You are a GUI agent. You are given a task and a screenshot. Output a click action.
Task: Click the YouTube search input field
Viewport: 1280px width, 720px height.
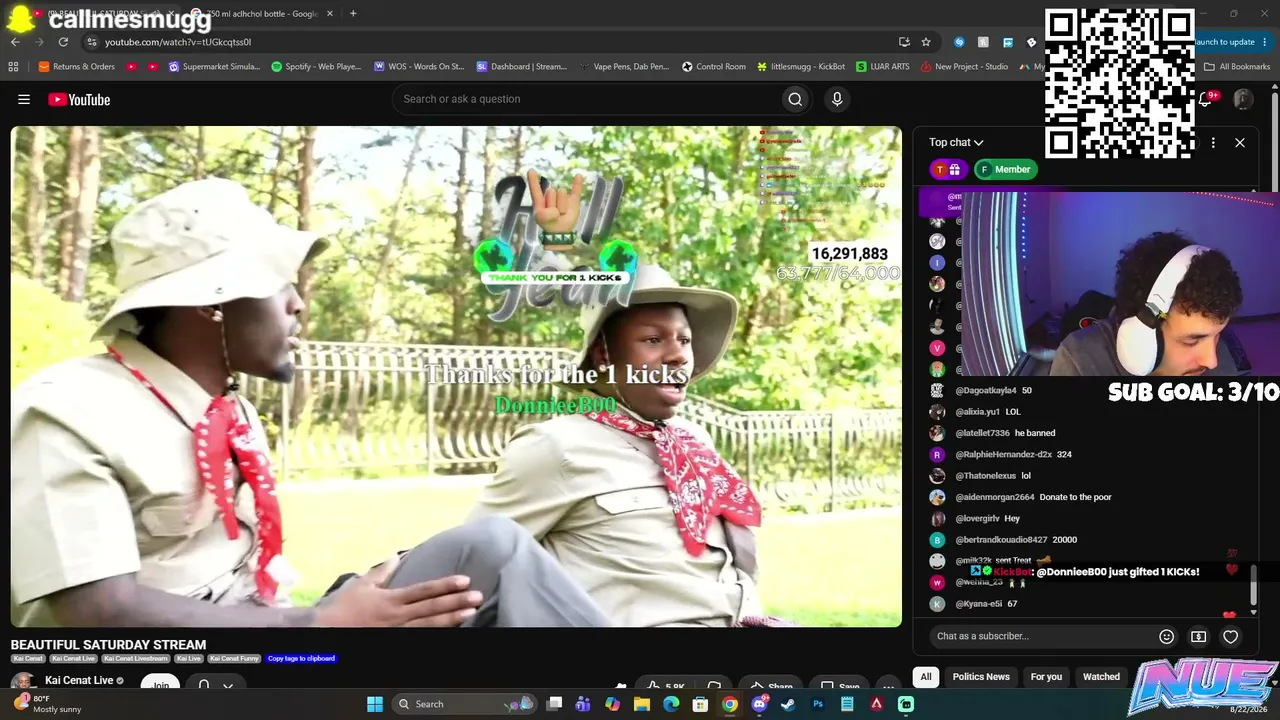pyautogui.click(x=585, y=99)
